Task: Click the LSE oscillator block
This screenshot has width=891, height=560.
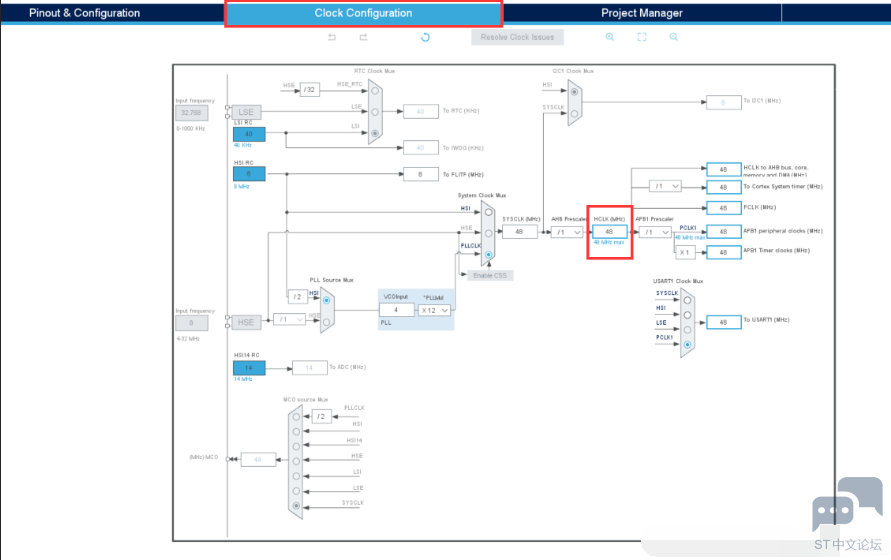Action: [x=246, y=112]
